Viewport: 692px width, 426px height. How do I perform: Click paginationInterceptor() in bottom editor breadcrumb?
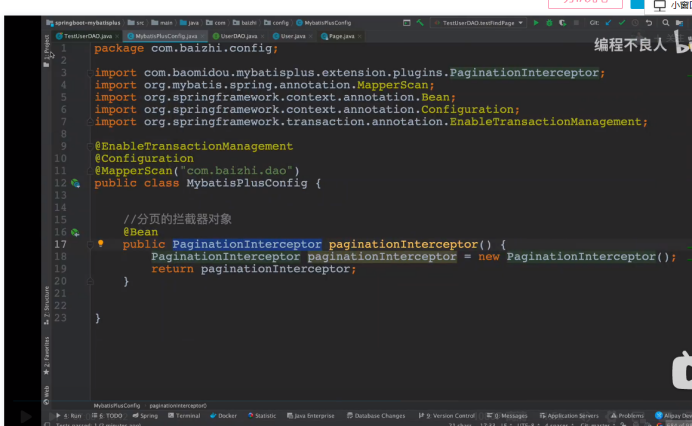[178, 405]
